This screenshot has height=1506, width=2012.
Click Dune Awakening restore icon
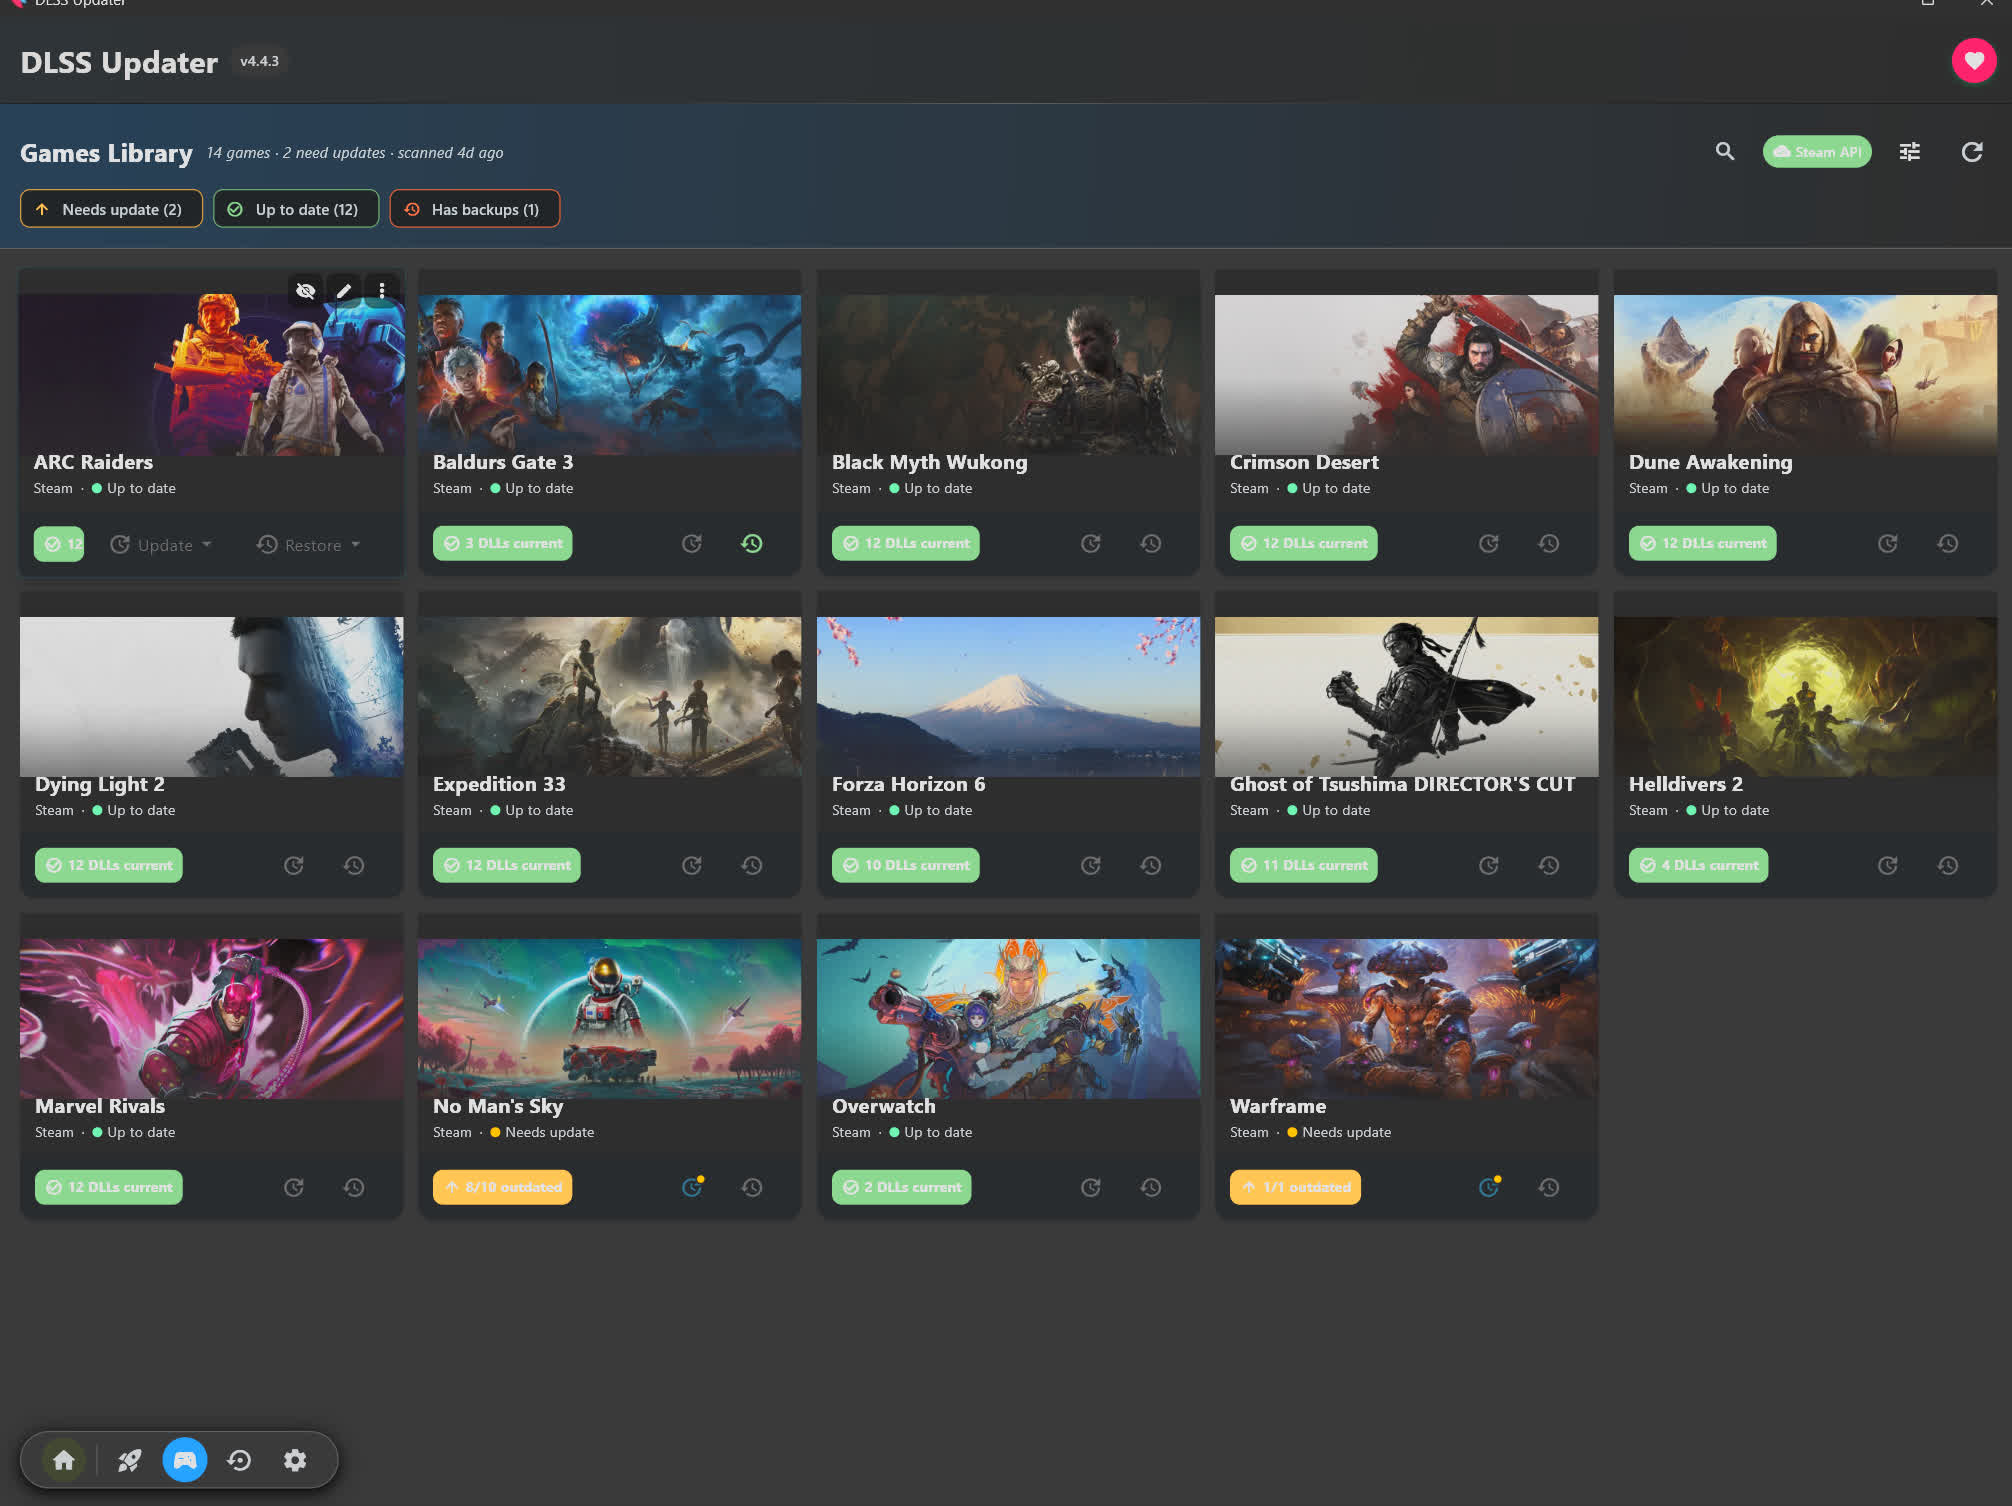point(1948,544)
